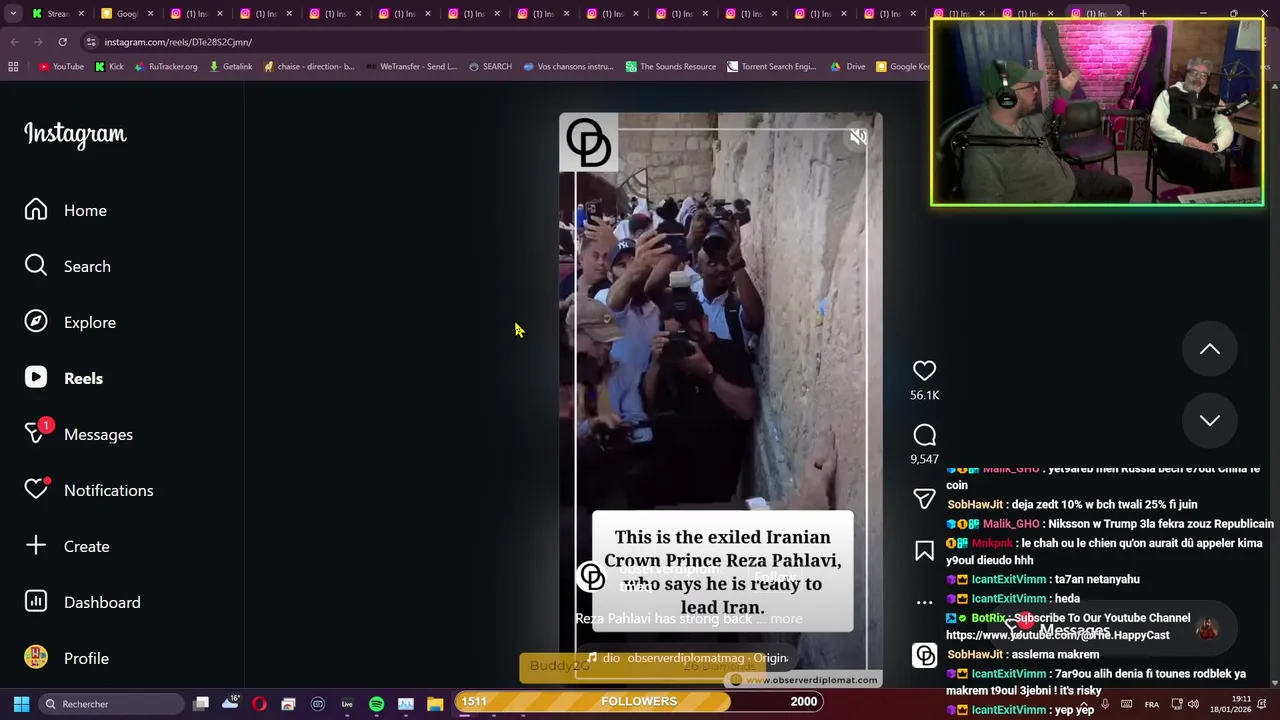
Task: Open the Task View taskbar icon
Action: pyautogui.click(x=201, y=704)
